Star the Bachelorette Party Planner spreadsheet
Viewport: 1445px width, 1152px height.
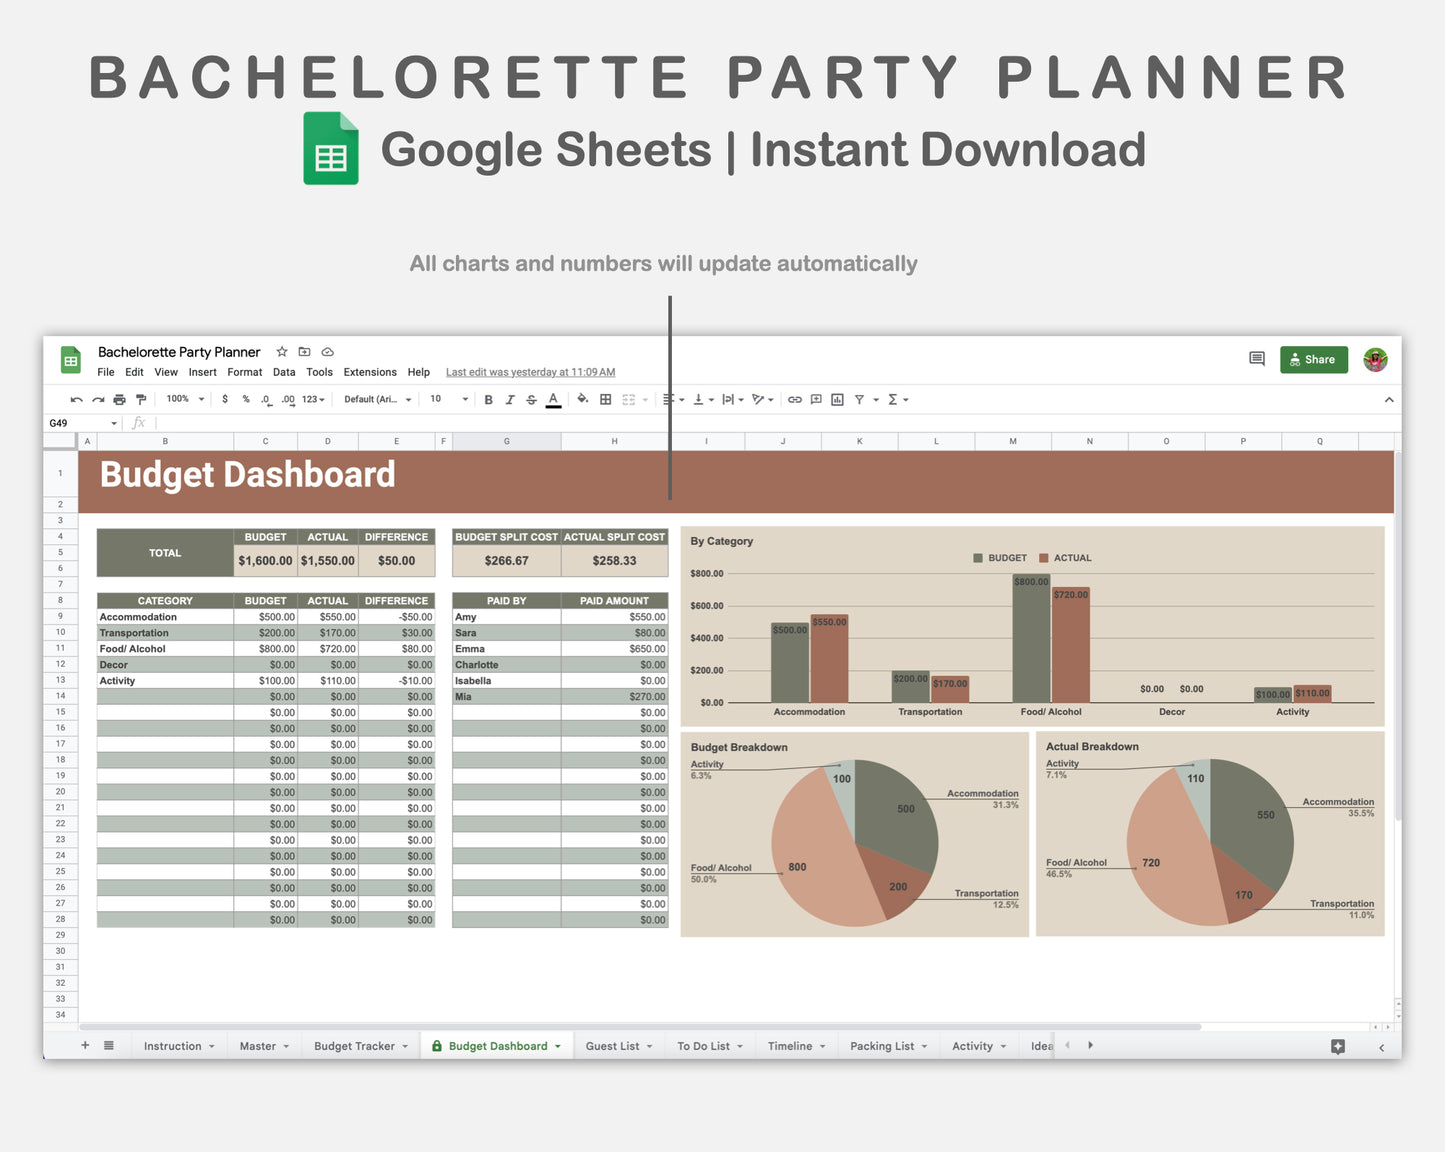(281, 351)
